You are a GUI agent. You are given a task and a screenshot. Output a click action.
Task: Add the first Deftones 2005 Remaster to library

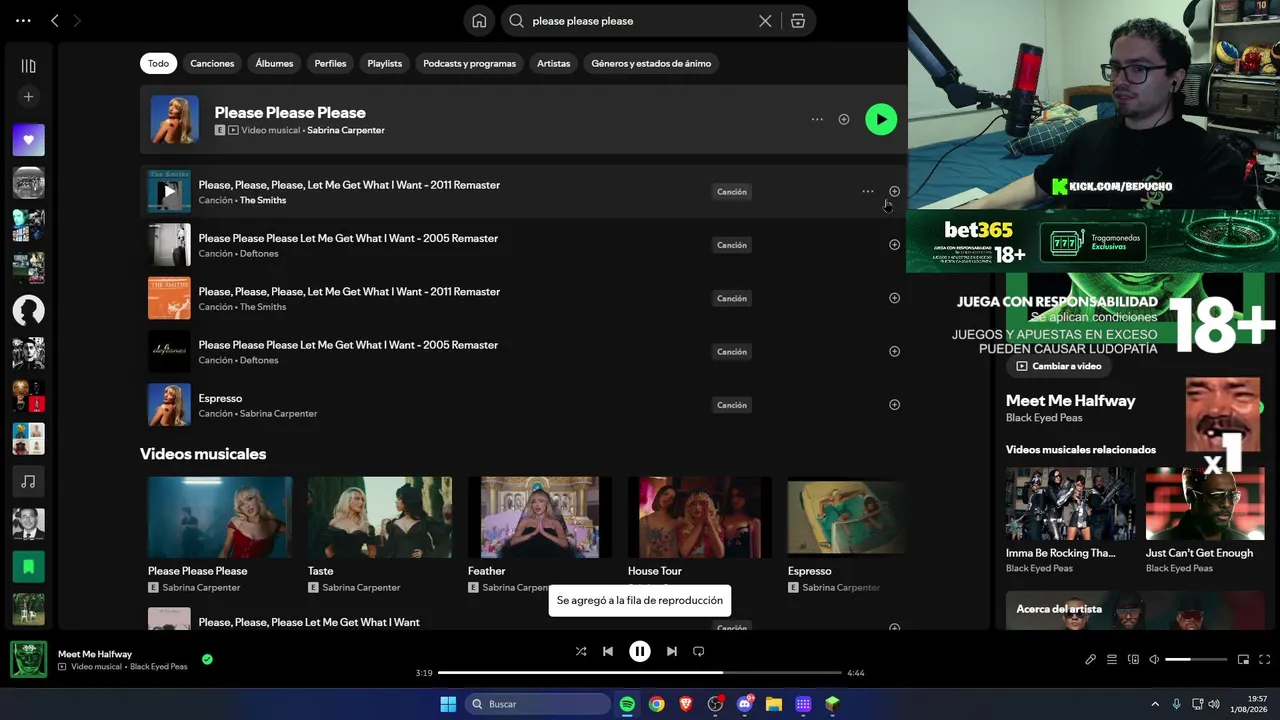tap(894, 245)
